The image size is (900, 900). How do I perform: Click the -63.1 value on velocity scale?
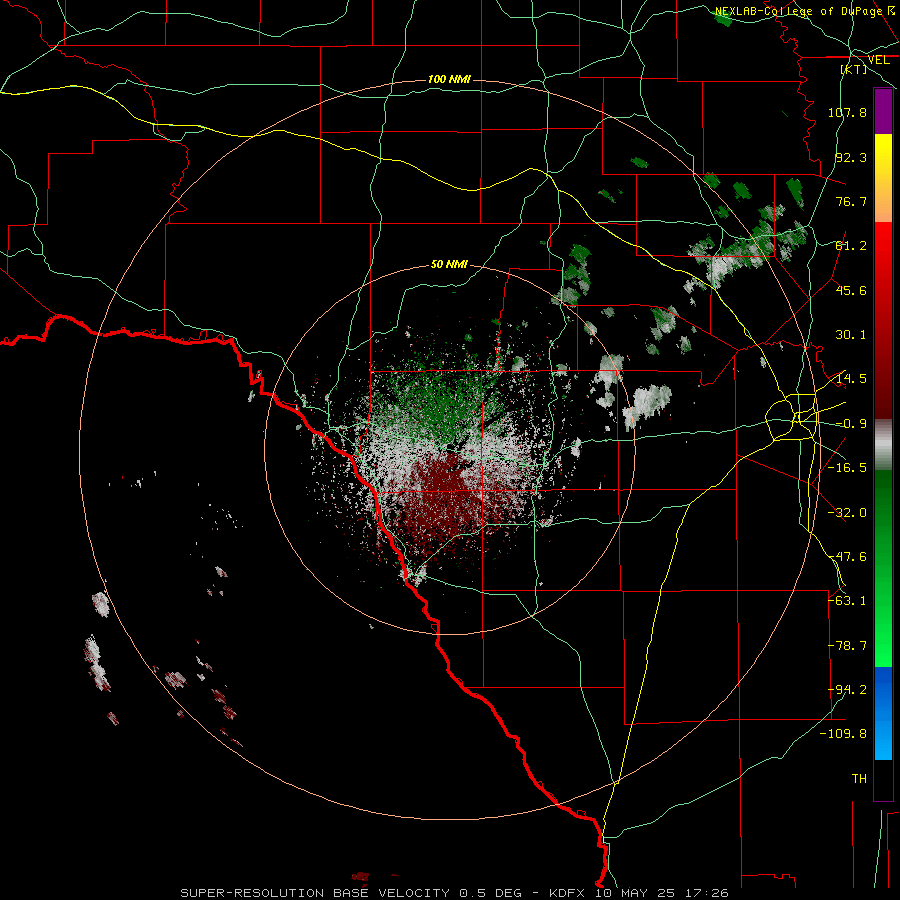point(847,601)
